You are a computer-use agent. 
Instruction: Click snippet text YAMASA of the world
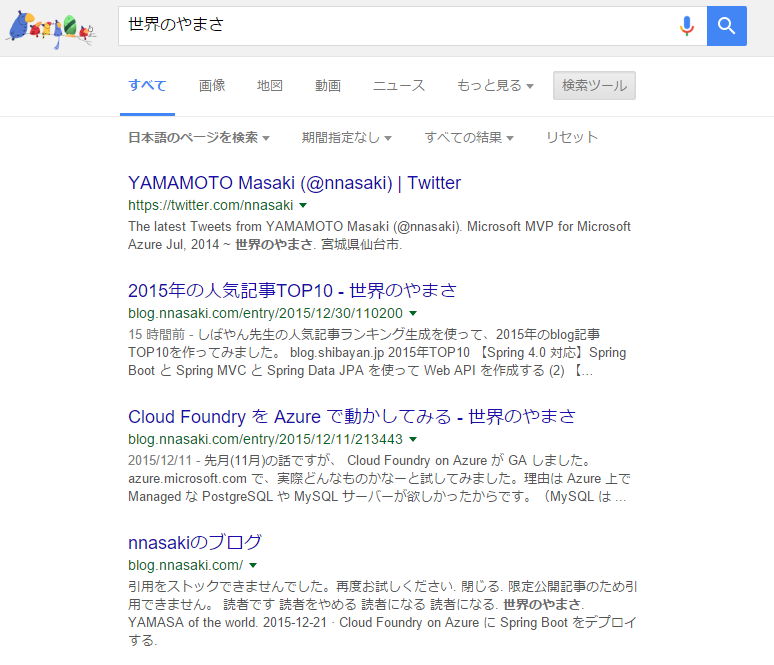[x=193, y=622]
